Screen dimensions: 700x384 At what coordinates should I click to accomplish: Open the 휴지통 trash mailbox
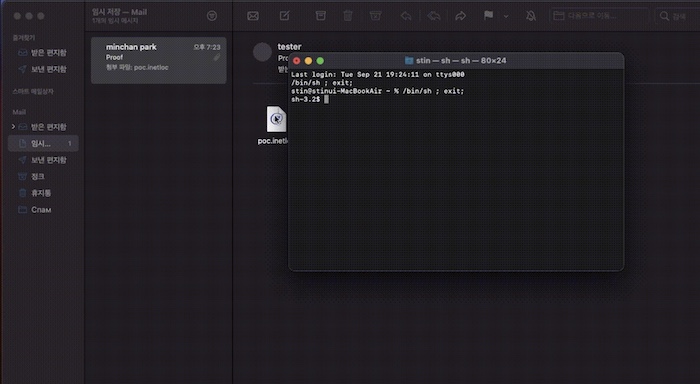click(43, 193)
